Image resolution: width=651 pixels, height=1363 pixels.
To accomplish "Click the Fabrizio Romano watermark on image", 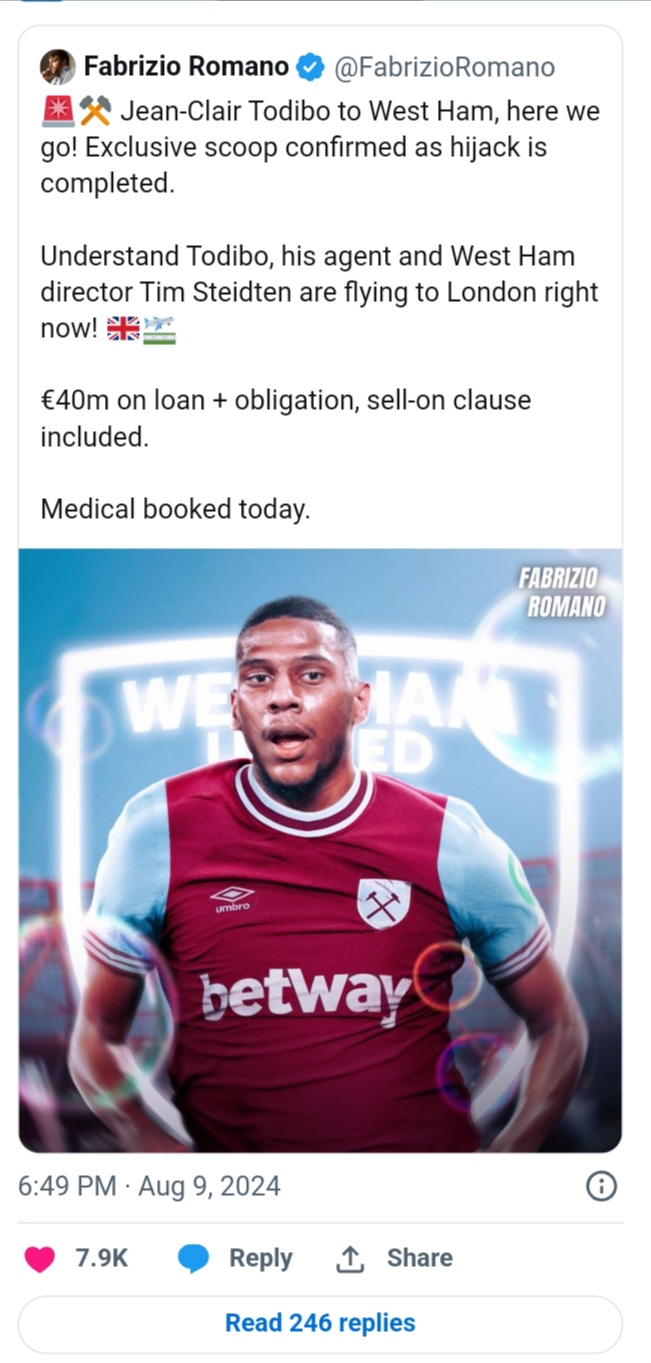I will pos(561,591).
